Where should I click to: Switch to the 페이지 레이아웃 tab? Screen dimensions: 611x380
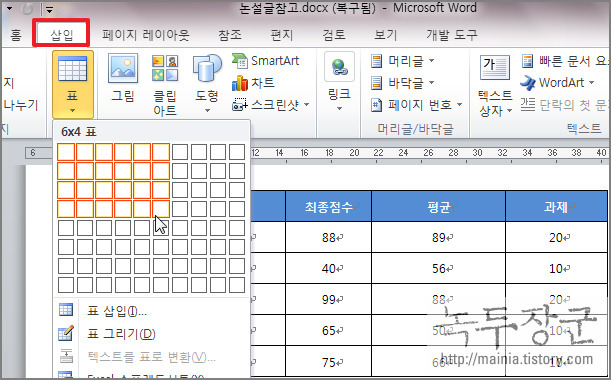pos(146,35)
